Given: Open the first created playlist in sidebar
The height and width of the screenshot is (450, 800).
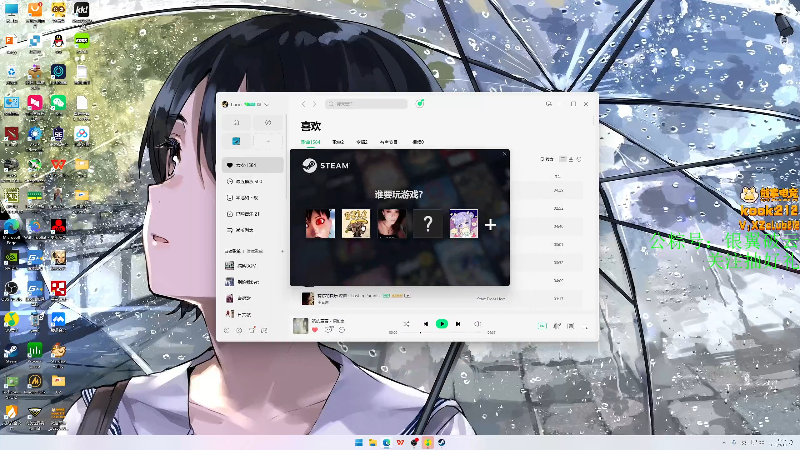Looking at the screenshot, I should pos(253,265).
